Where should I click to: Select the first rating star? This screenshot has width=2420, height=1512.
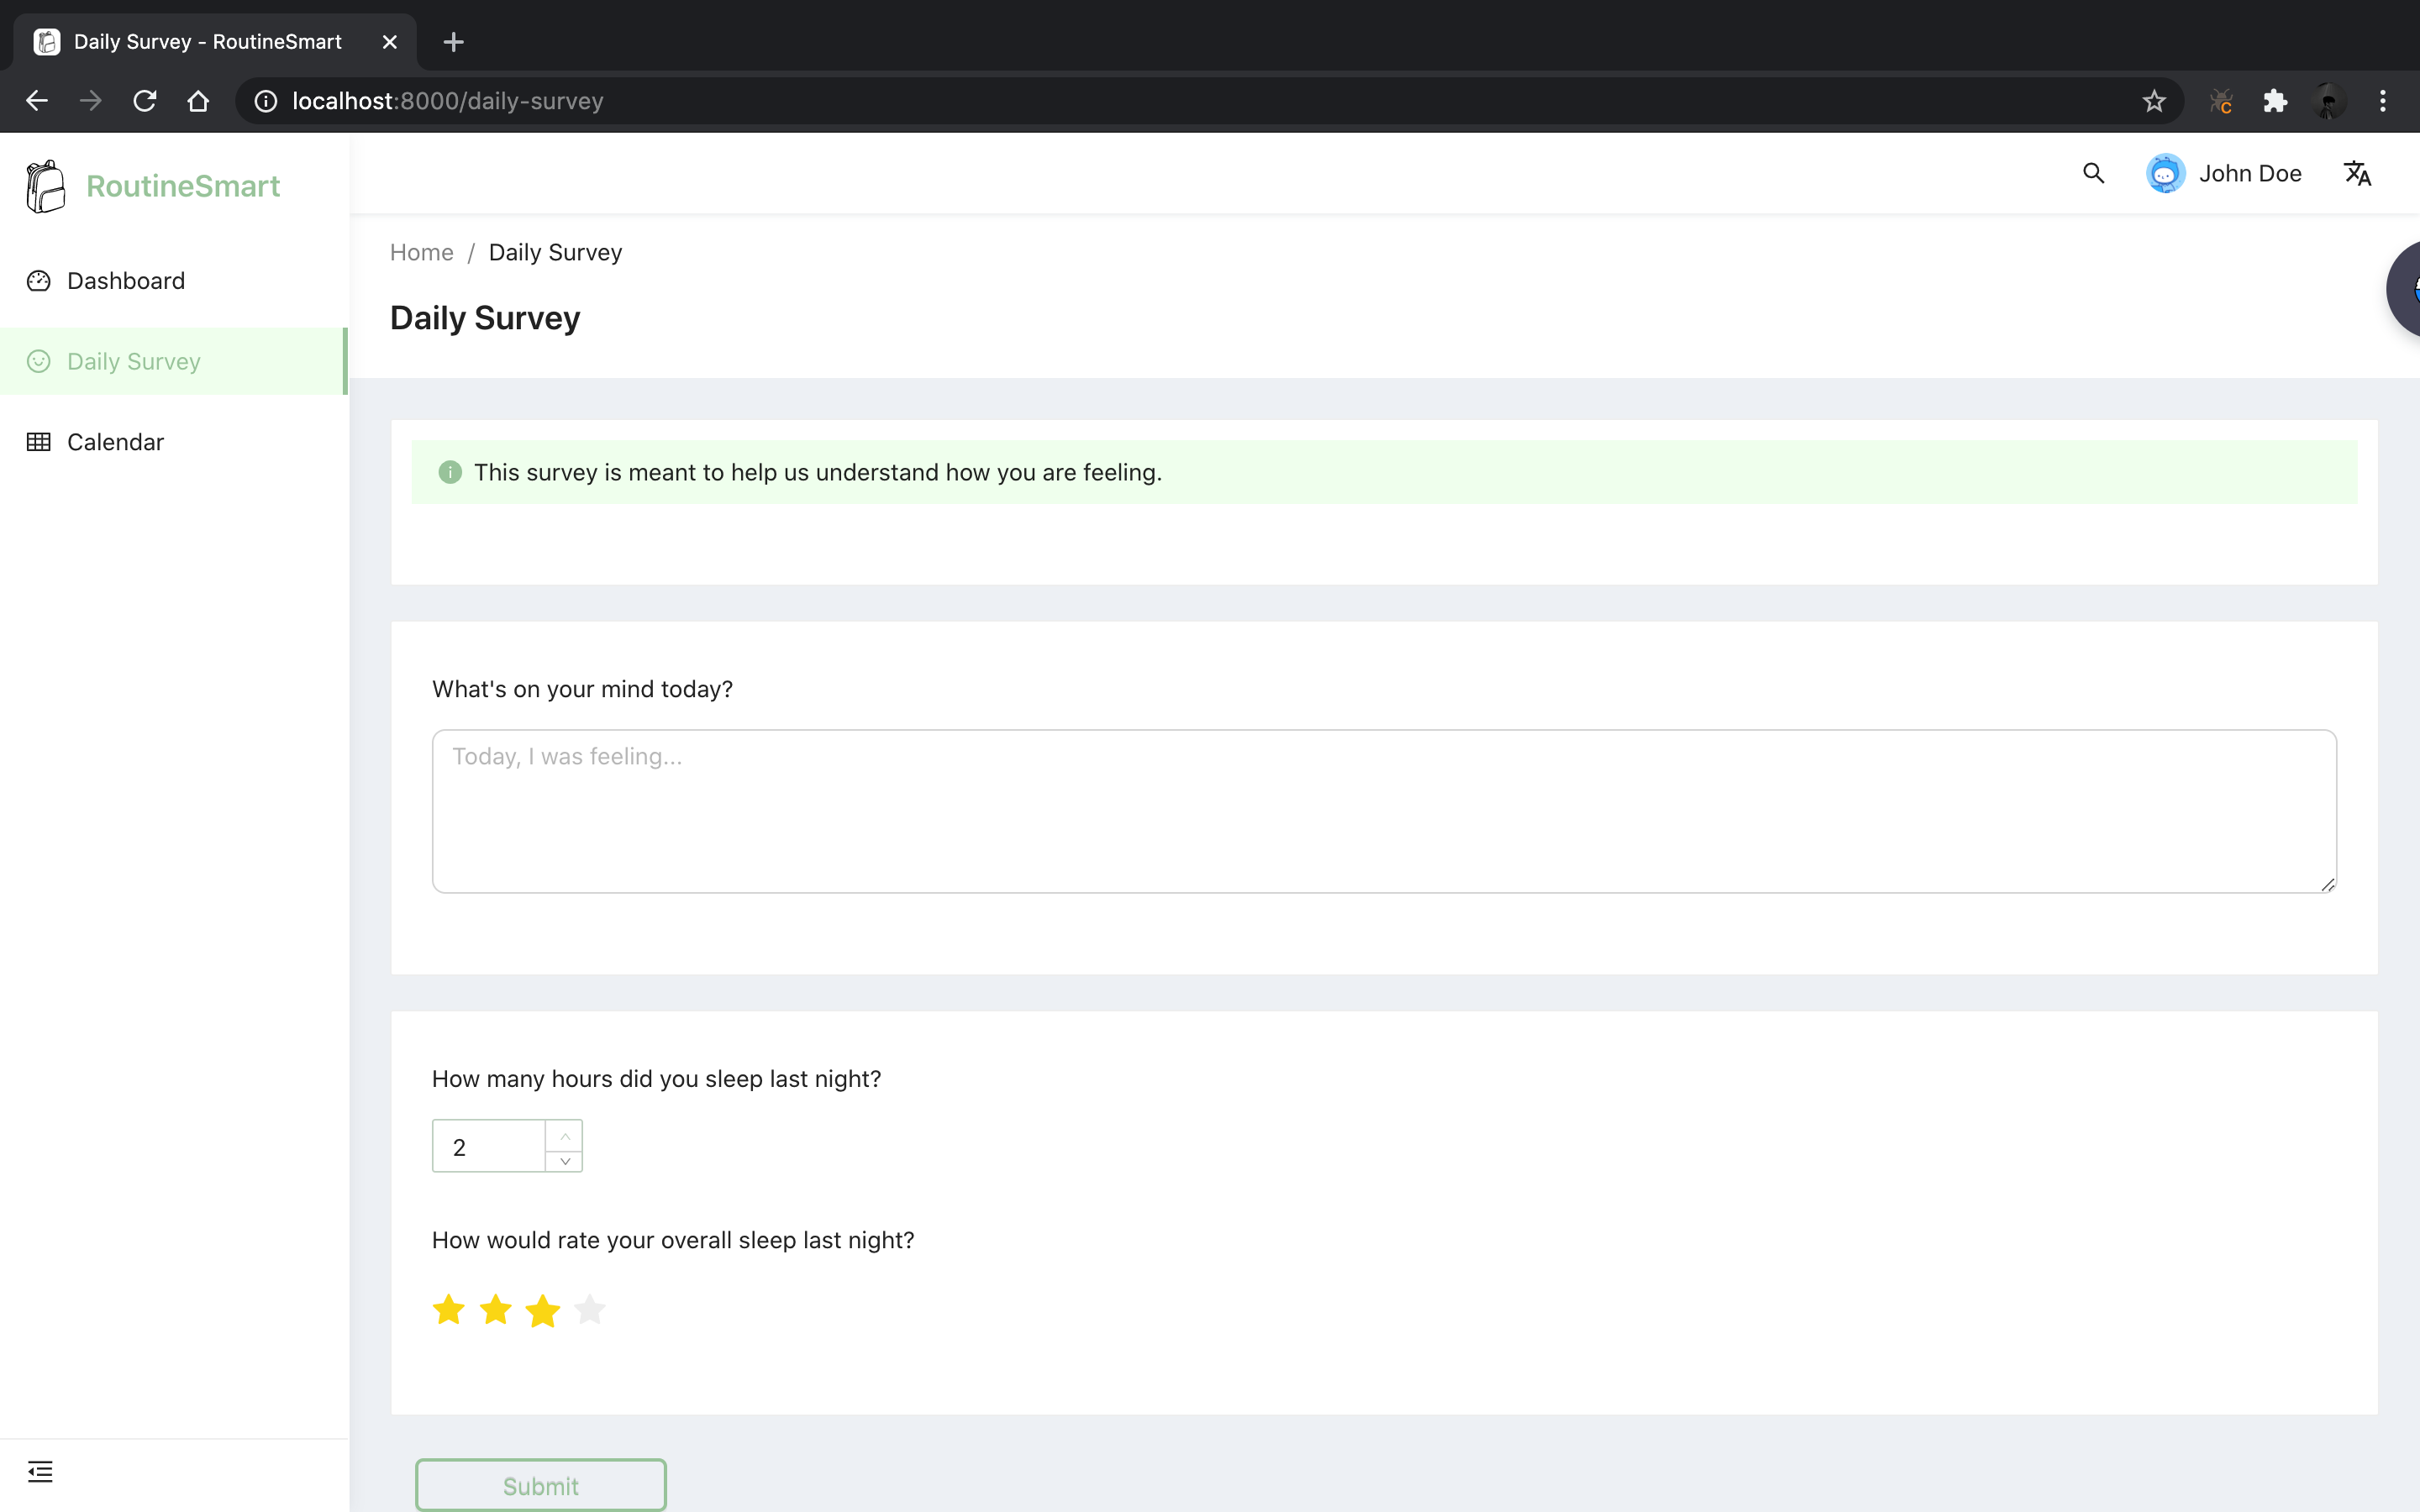coord(449,1309)
